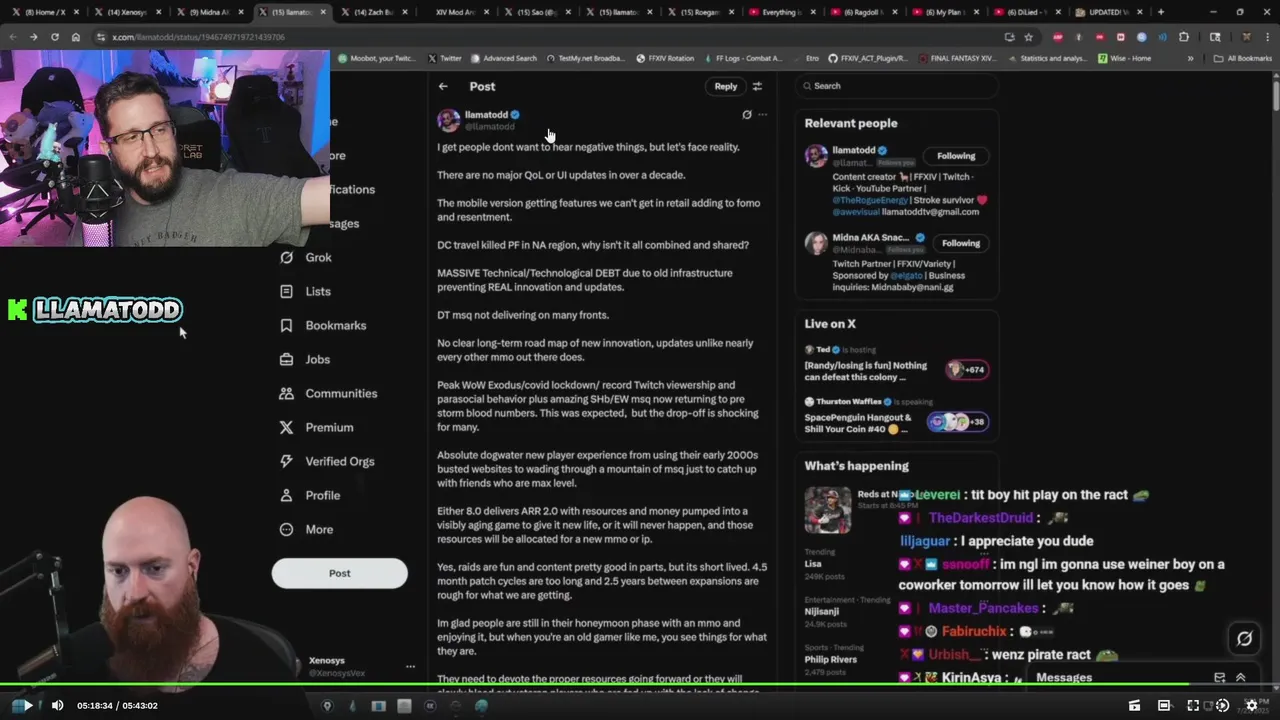This screenshot has height=720, width=1280.
Task: Open Premium X icon in sidebar
Action: pos(286,427)
